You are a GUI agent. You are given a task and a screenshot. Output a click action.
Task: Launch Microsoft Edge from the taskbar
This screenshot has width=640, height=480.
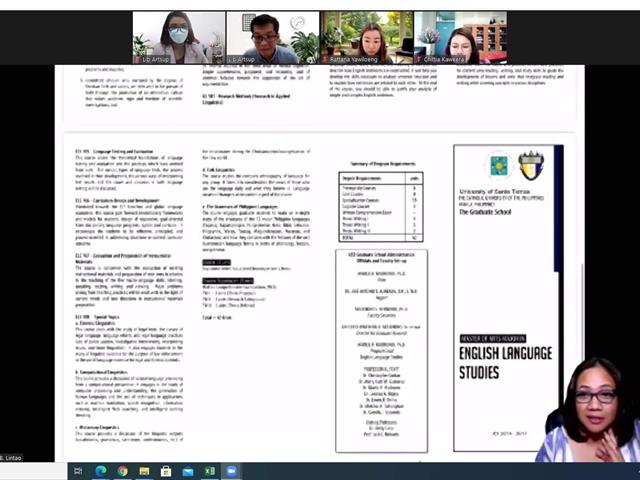pos(100,471)
